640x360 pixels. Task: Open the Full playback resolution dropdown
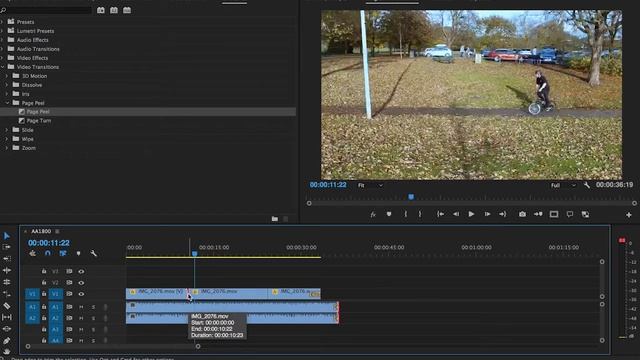point(563,185)
